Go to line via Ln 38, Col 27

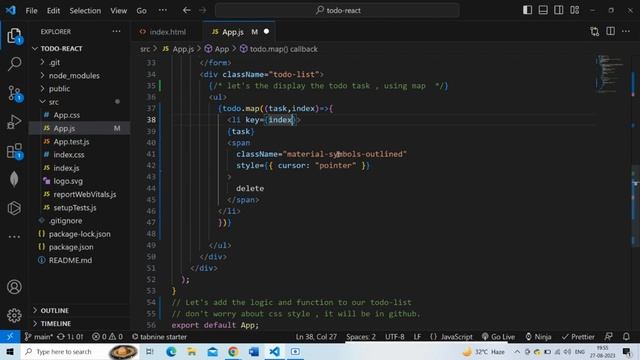click(316, 337)
